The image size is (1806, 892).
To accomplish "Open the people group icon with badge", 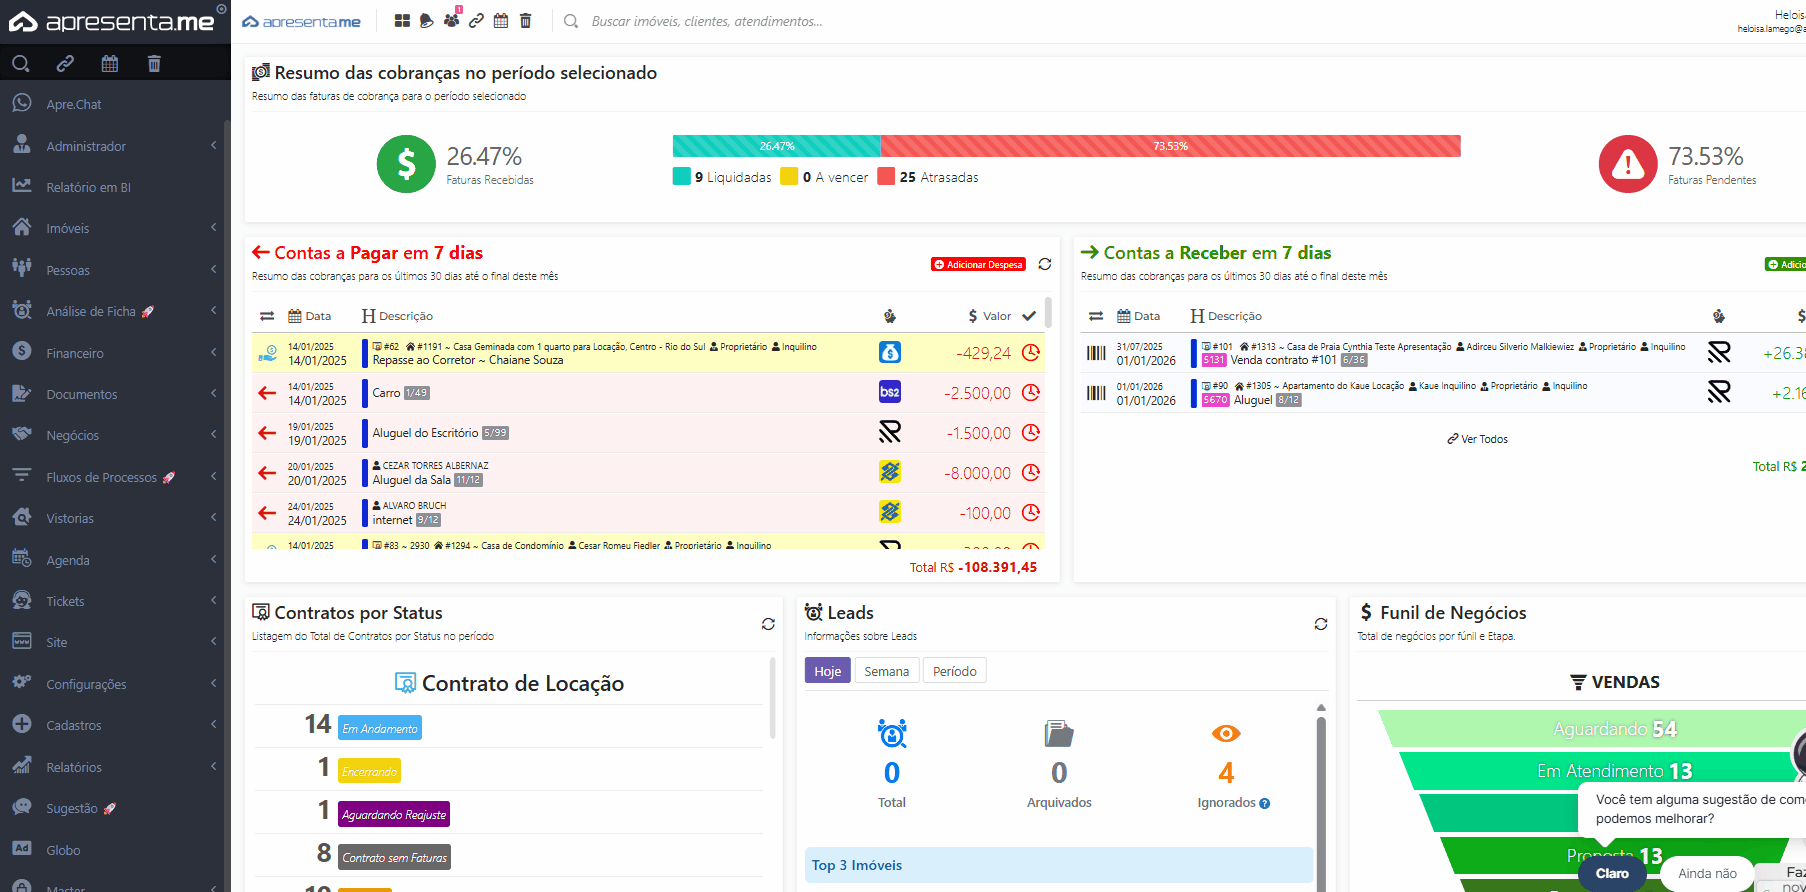I will tap(452, 19).
